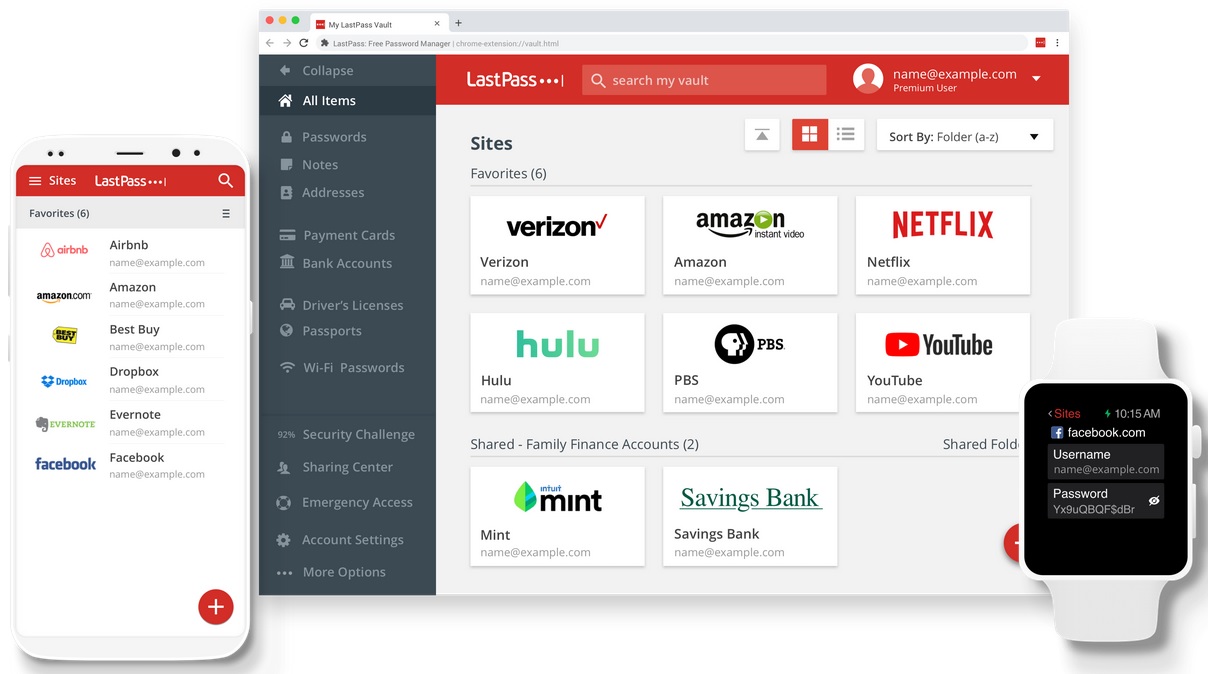
Task: Open the PBS site card
Action: 750,362
